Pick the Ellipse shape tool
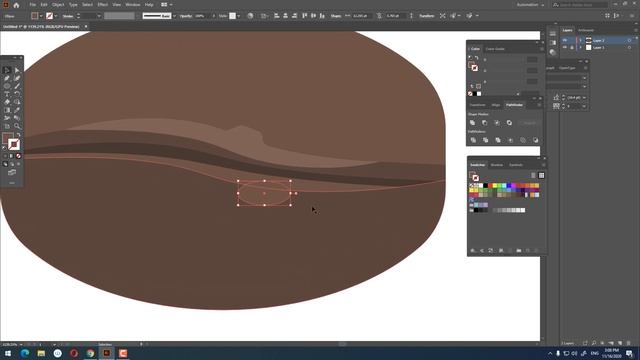Viewport: 640px width, 360px height. pyautogui.click(x=7, y=86)
